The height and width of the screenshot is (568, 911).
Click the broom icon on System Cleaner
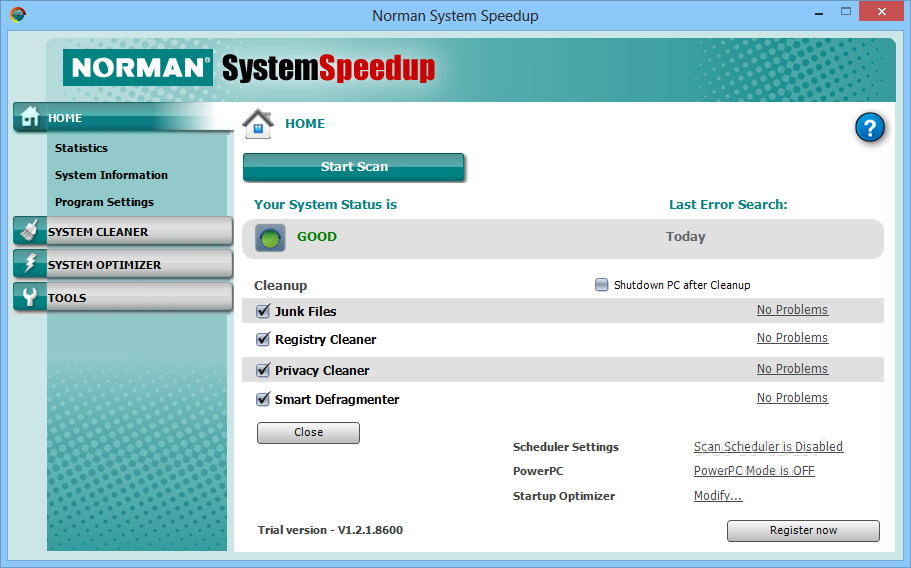[30, 231]
